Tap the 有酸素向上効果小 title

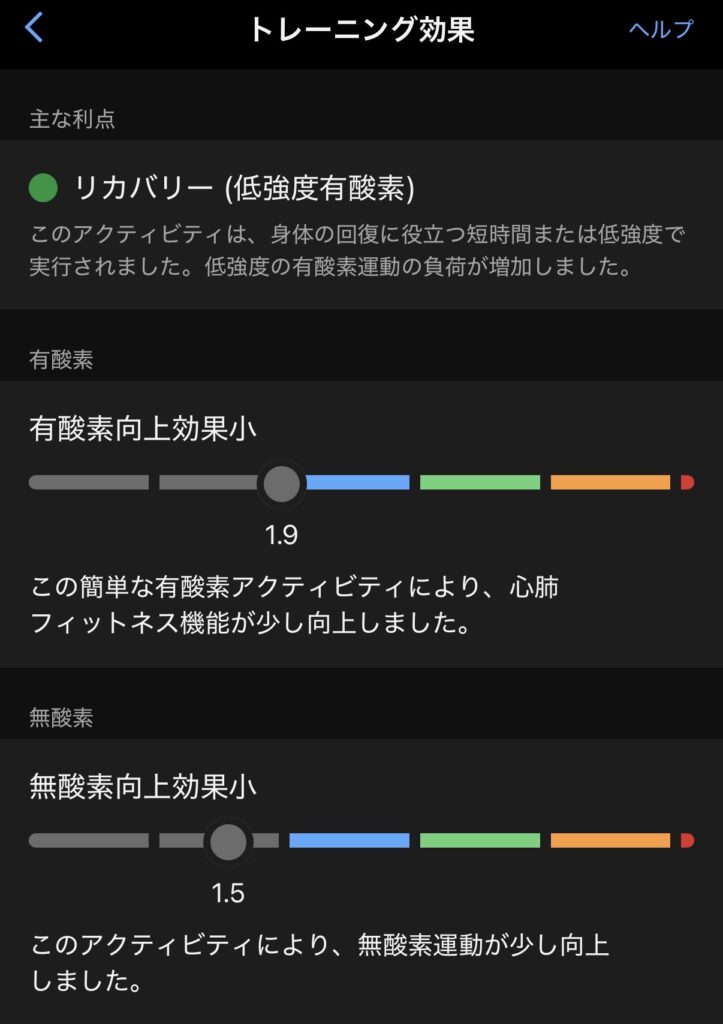click(143, 429)
